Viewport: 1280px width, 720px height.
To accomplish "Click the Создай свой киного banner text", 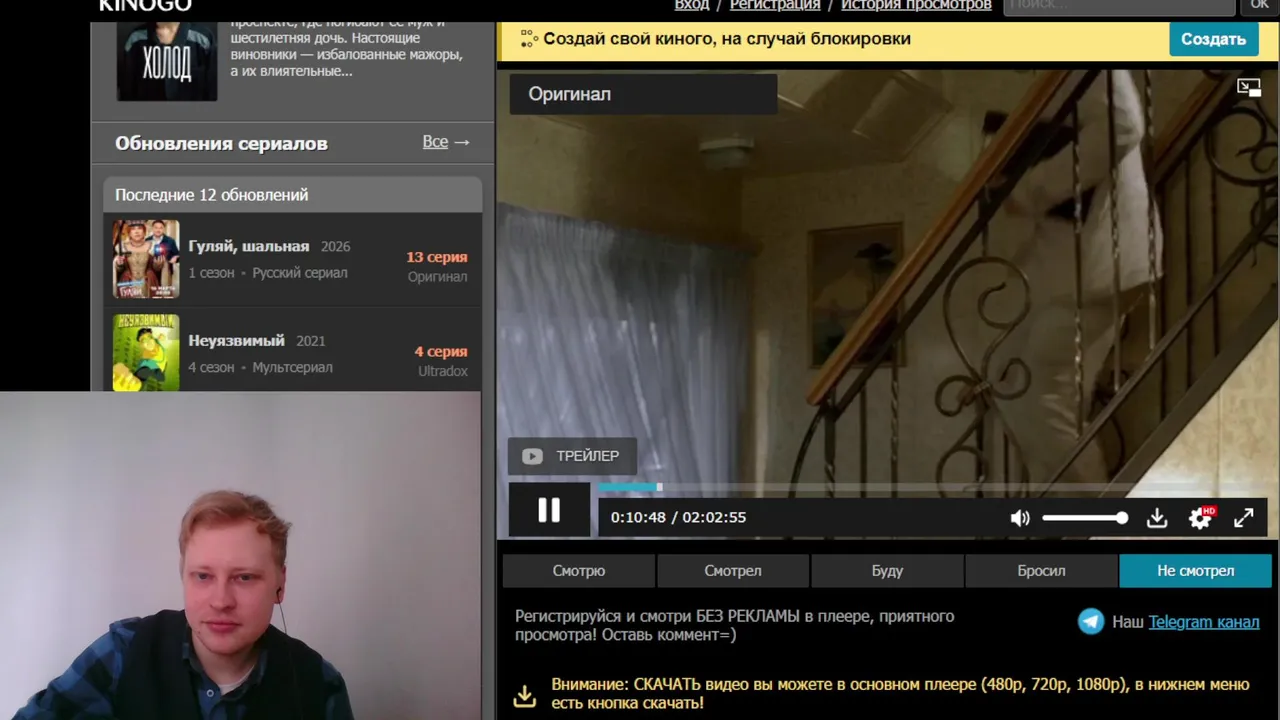I will (727, 39).
